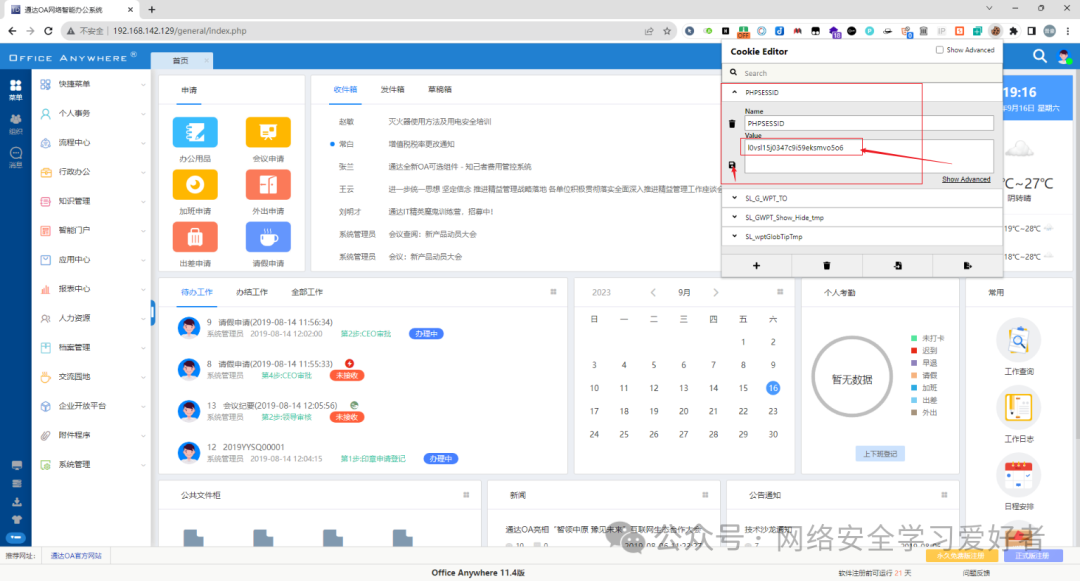Screen dimensions: 1080x581
Task: Open the 加班申请 icon
Action: 195,184
